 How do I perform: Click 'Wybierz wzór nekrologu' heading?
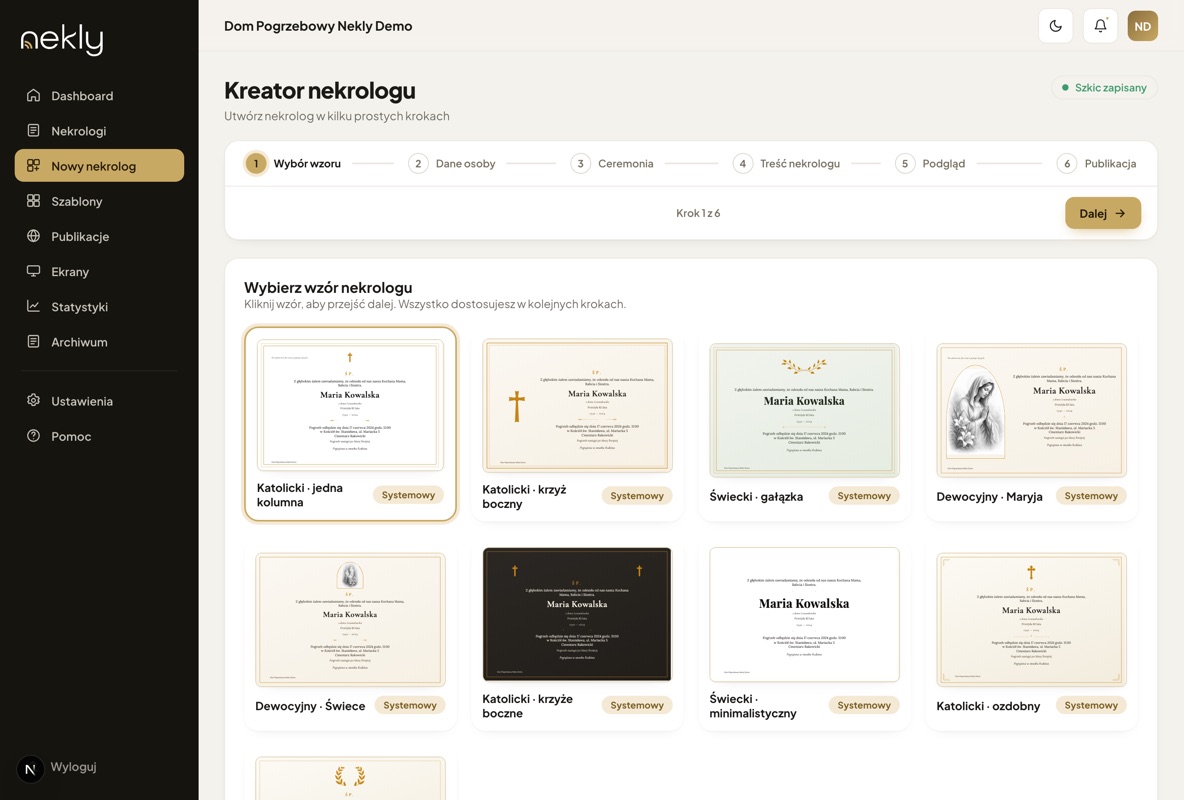coord(328,287)
